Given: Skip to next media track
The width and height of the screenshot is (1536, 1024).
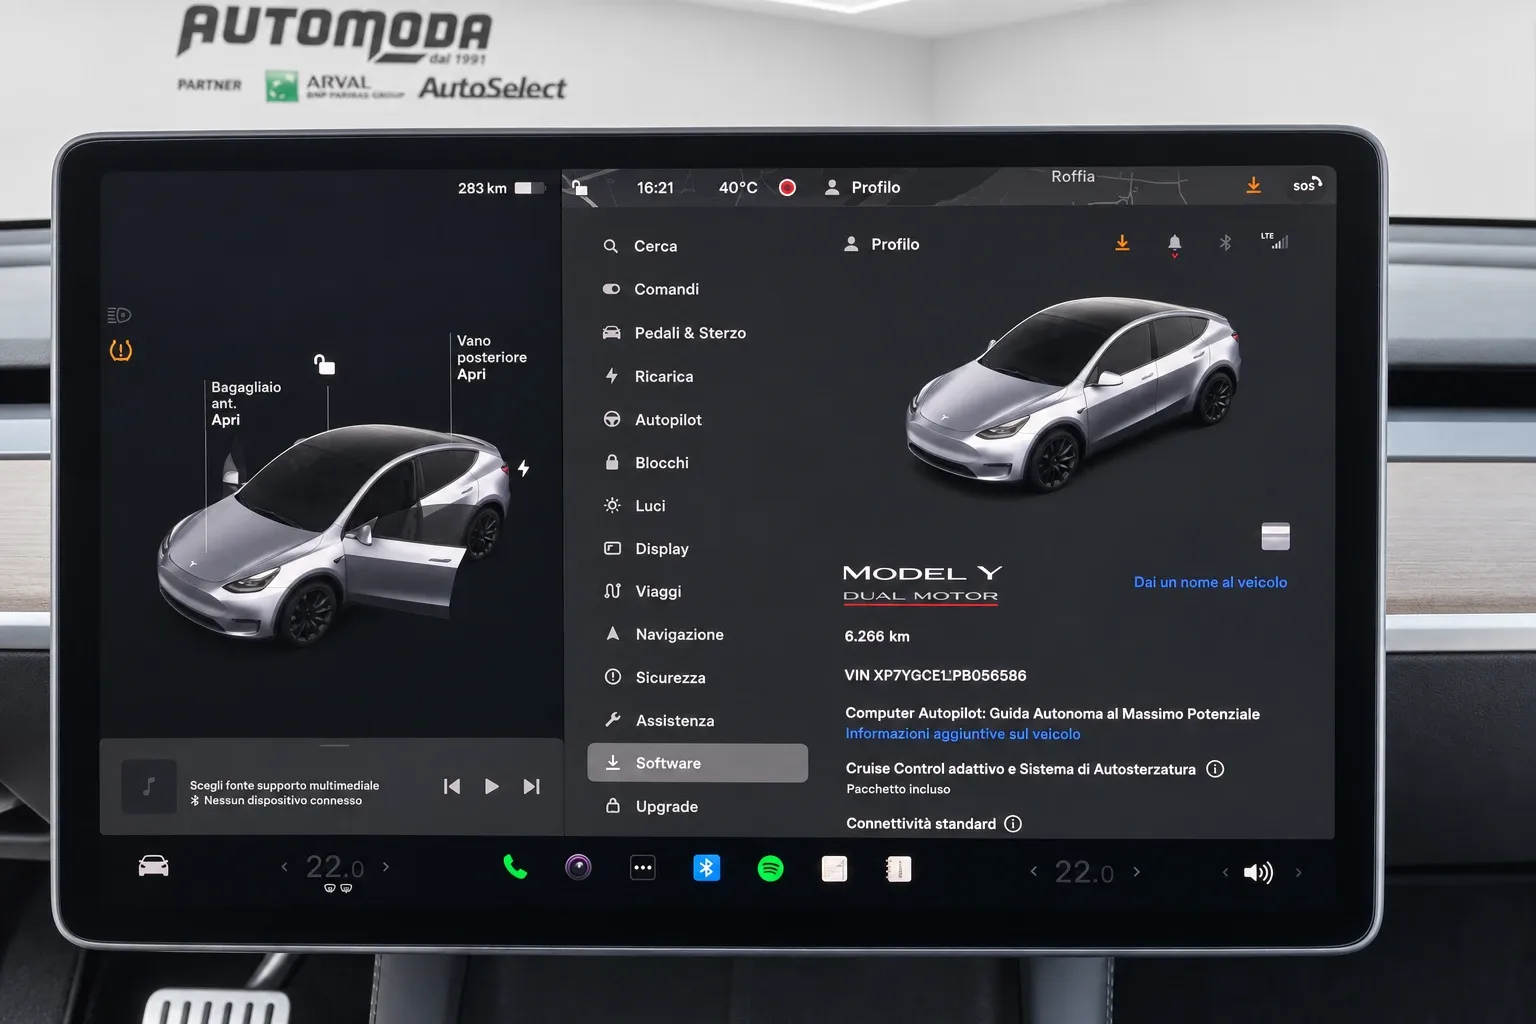Looking at the screenshot, I should 532,787.
